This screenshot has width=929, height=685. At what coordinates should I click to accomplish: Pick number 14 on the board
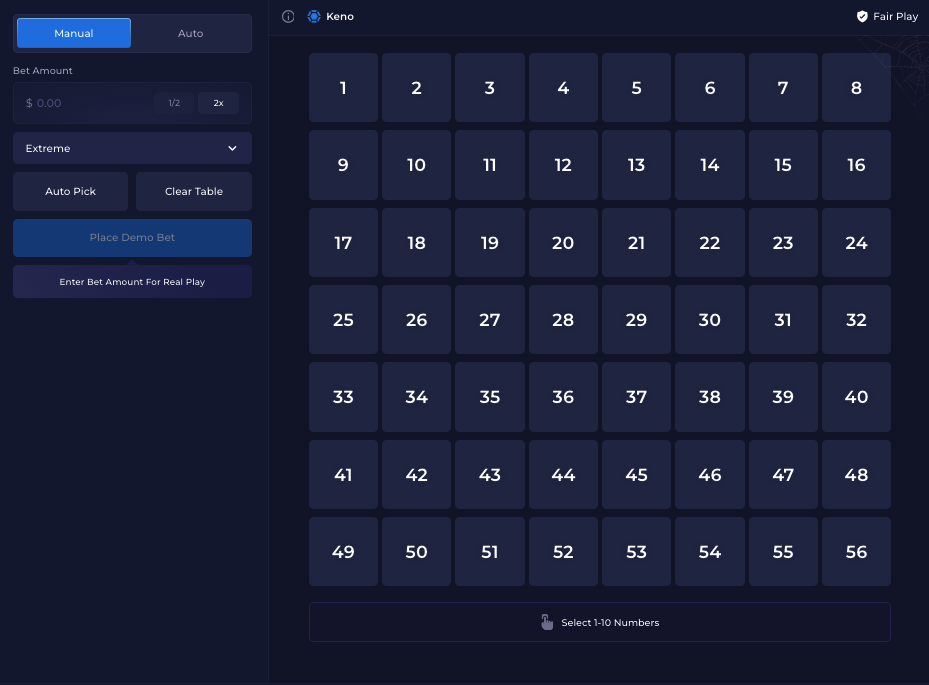tap(710, 165)
